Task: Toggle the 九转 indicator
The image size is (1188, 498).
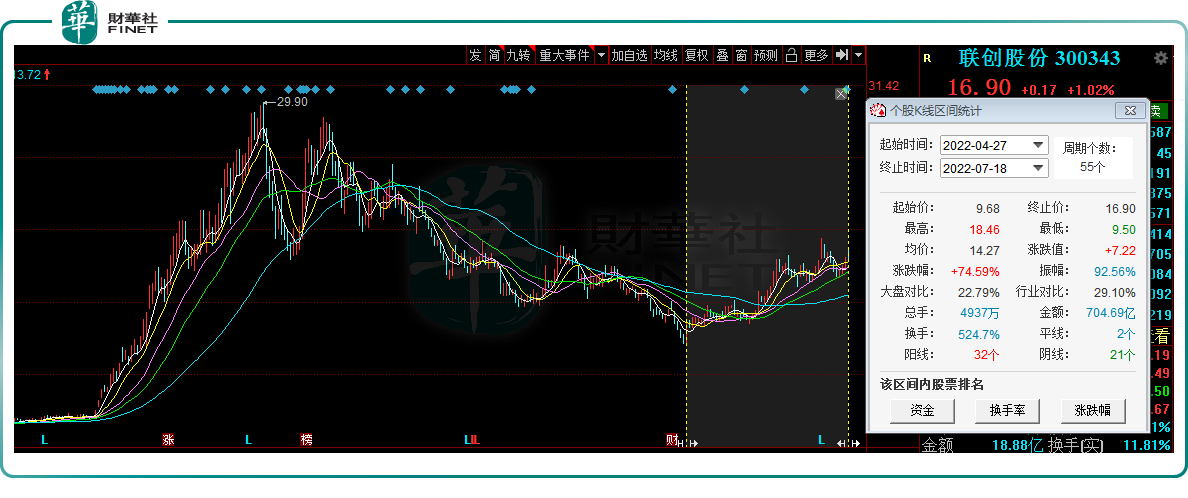Action: (x=518, y=55)
